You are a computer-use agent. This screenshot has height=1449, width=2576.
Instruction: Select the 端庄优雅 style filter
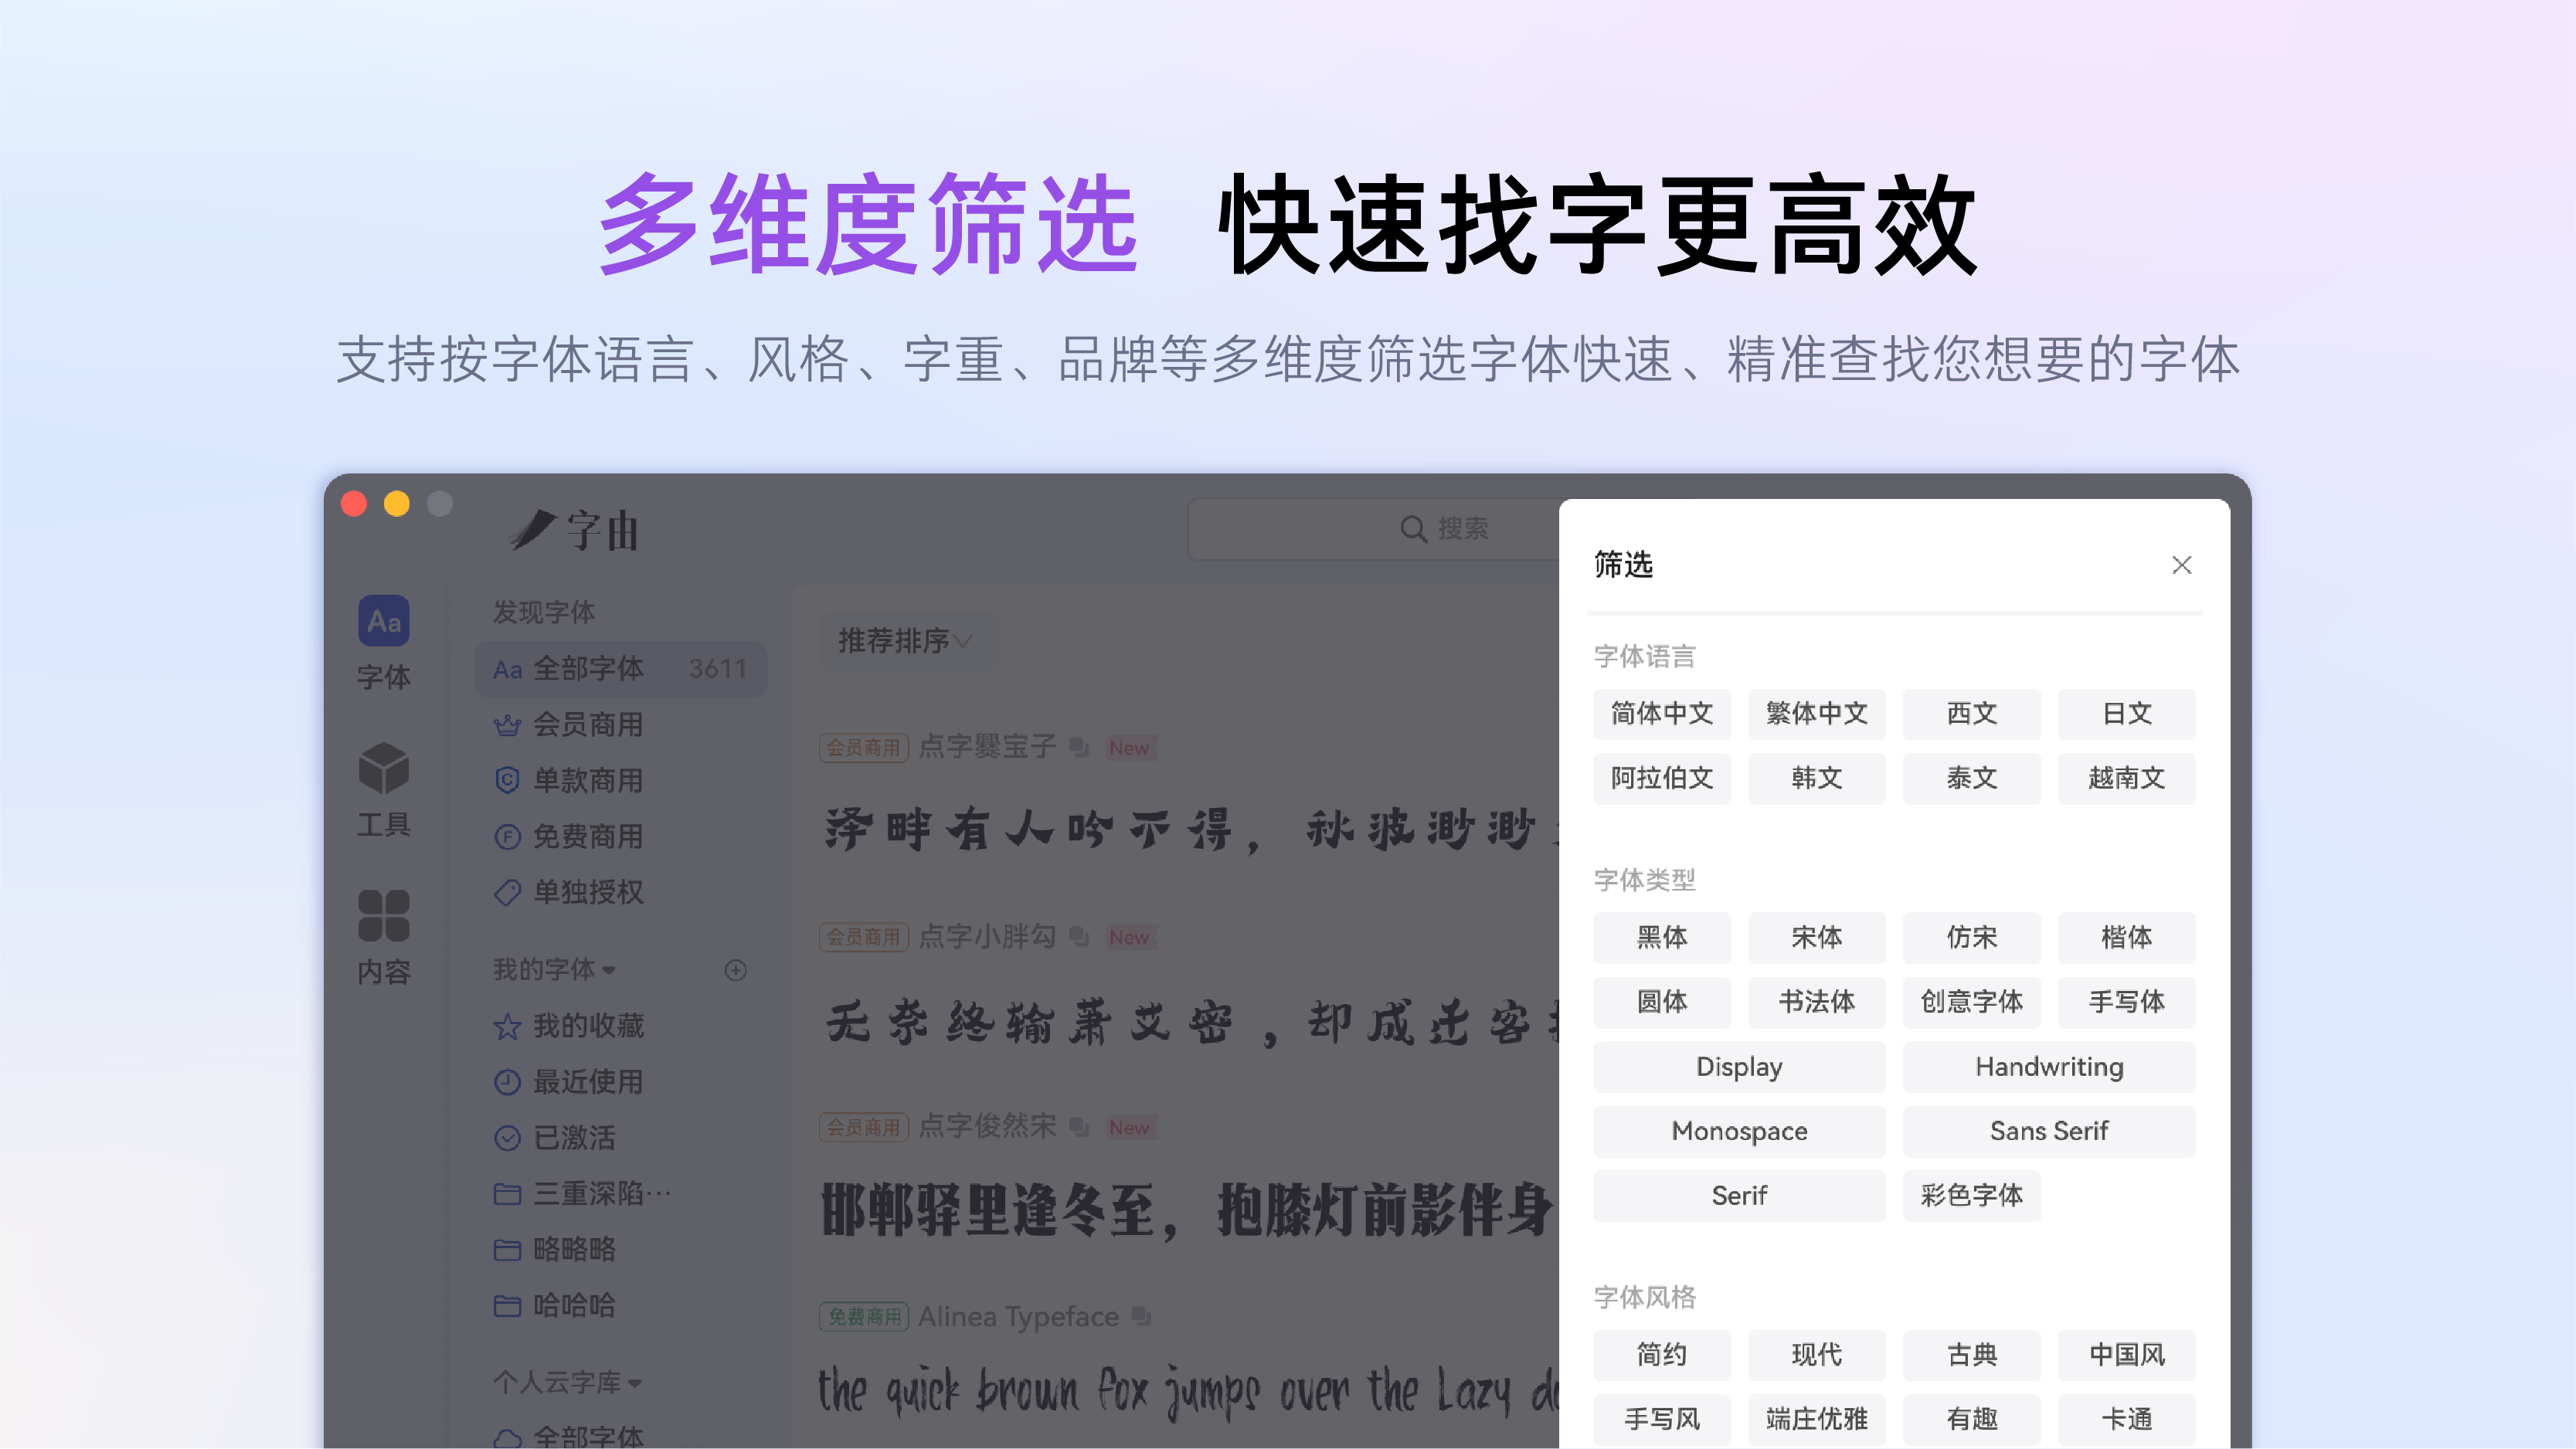coord(1816,1419)
